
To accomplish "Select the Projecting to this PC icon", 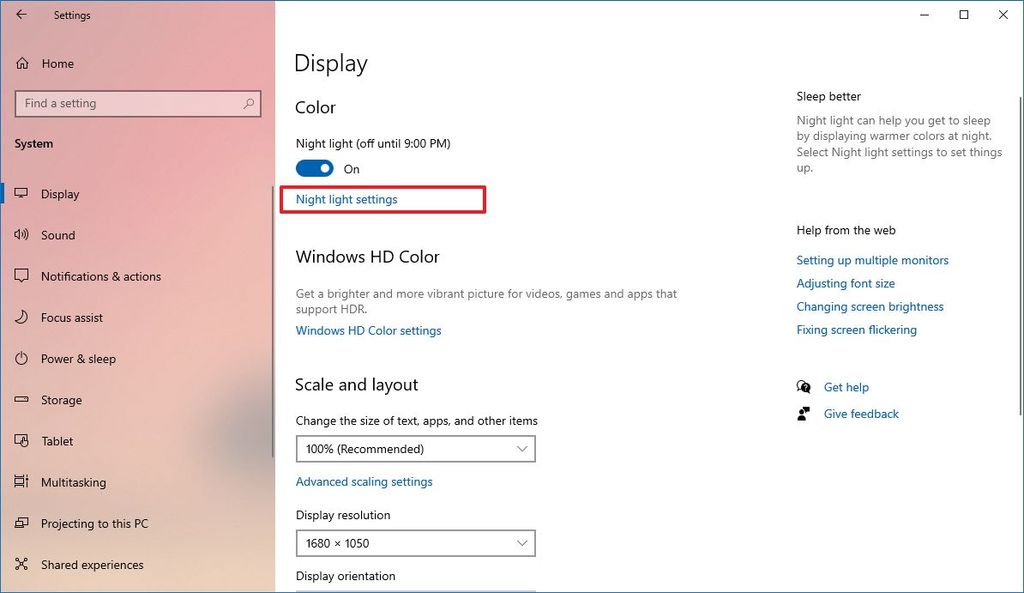I will tap(21, 523).
